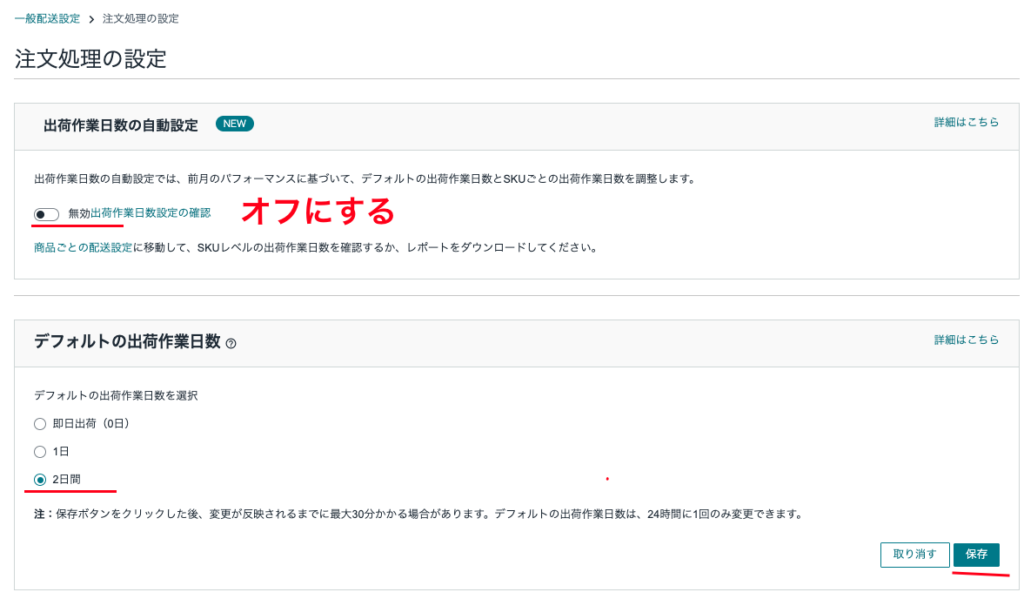Choose the 1日 radio option

coord(41,451)
